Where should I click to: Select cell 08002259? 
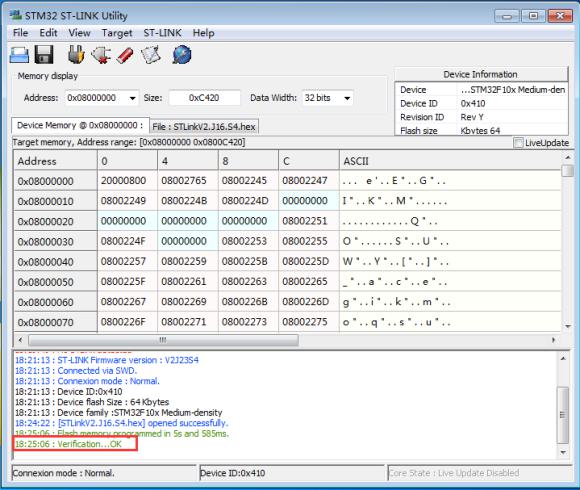(x=188, y=261)
